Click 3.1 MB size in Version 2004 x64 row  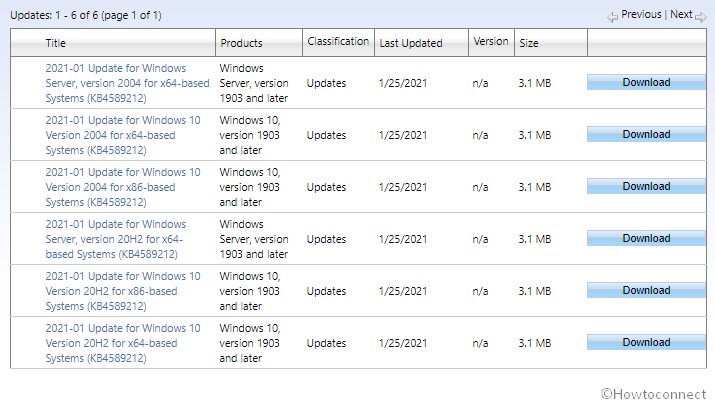pos(534,135)
